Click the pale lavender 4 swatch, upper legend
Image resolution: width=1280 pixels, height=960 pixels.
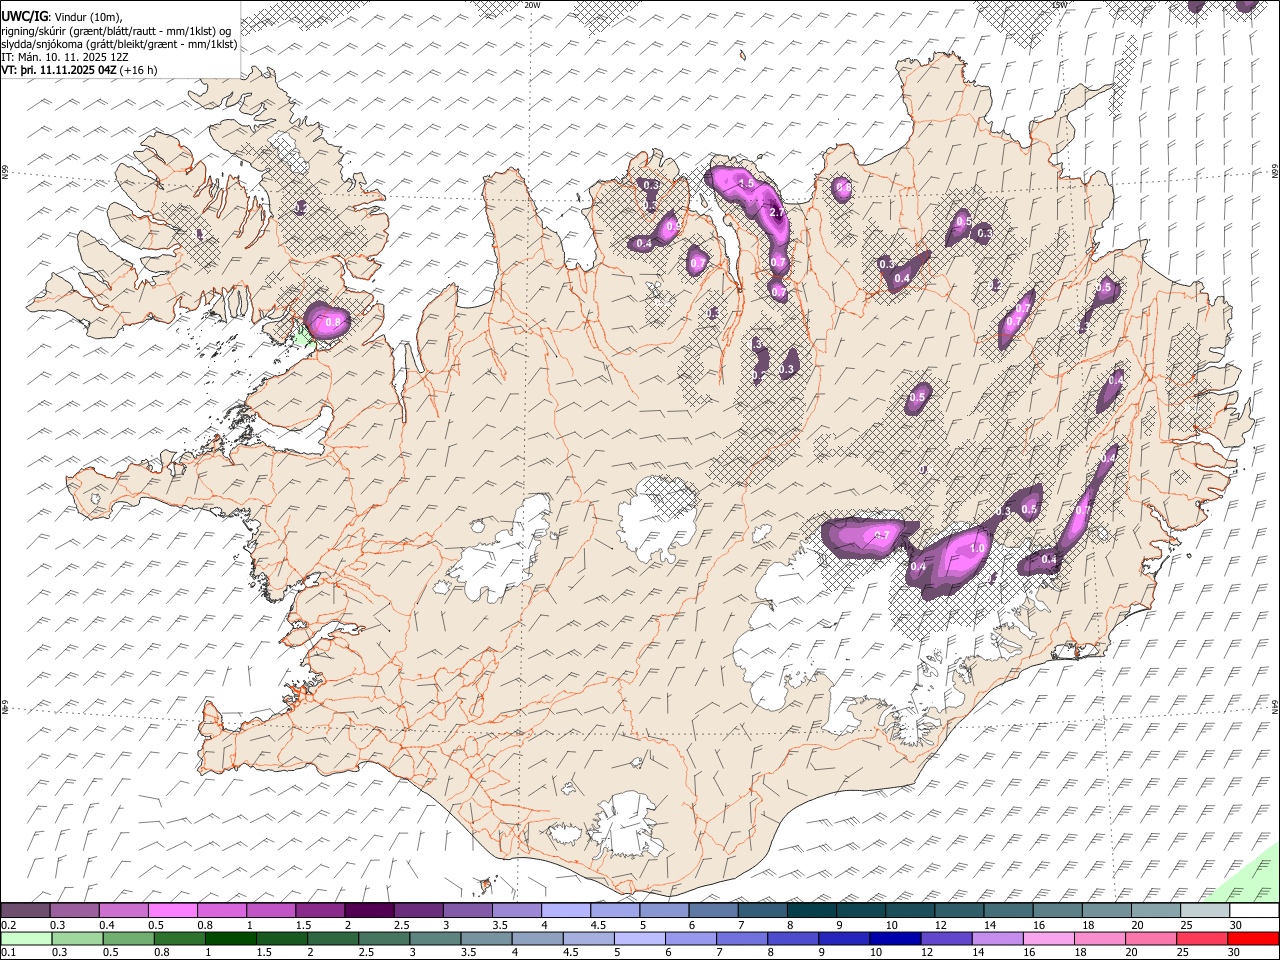click(565, 911)
